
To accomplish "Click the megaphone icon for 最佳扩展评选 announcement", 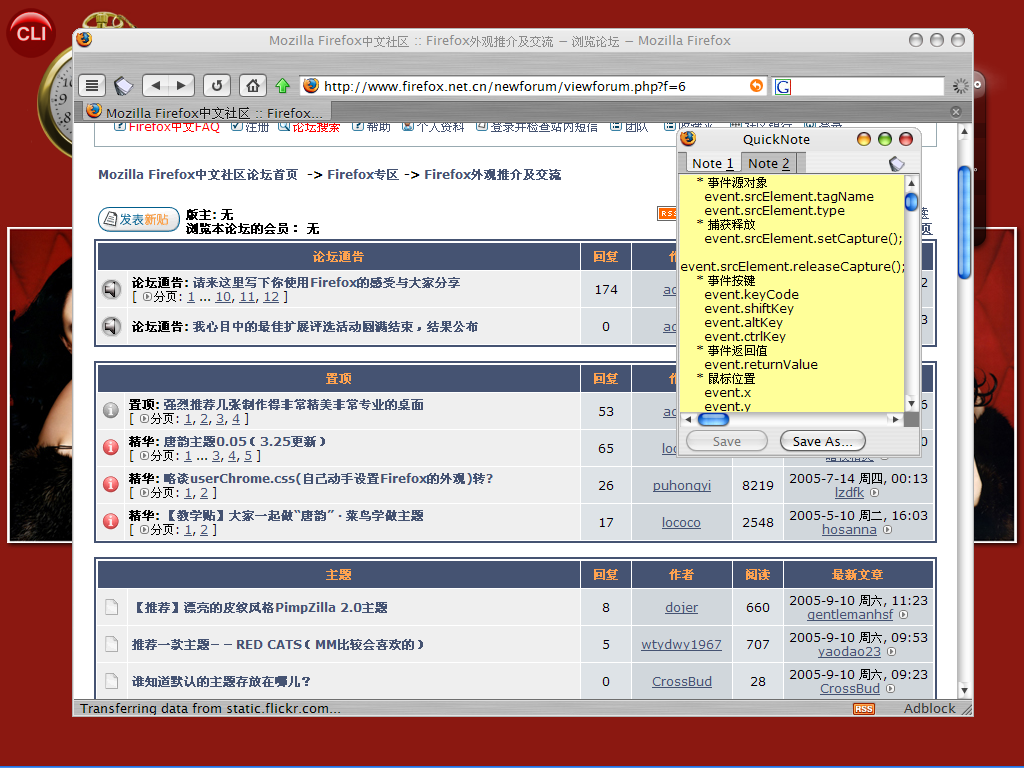I will (x=112, y=326).
